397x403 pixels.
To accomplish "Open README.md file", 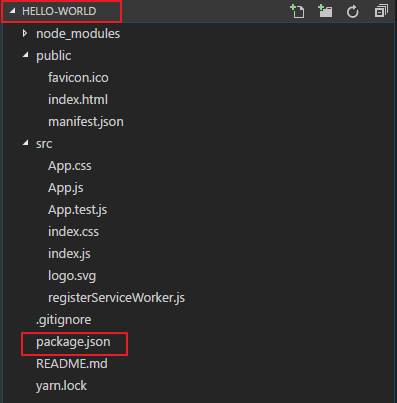I will tap(72, 364).
